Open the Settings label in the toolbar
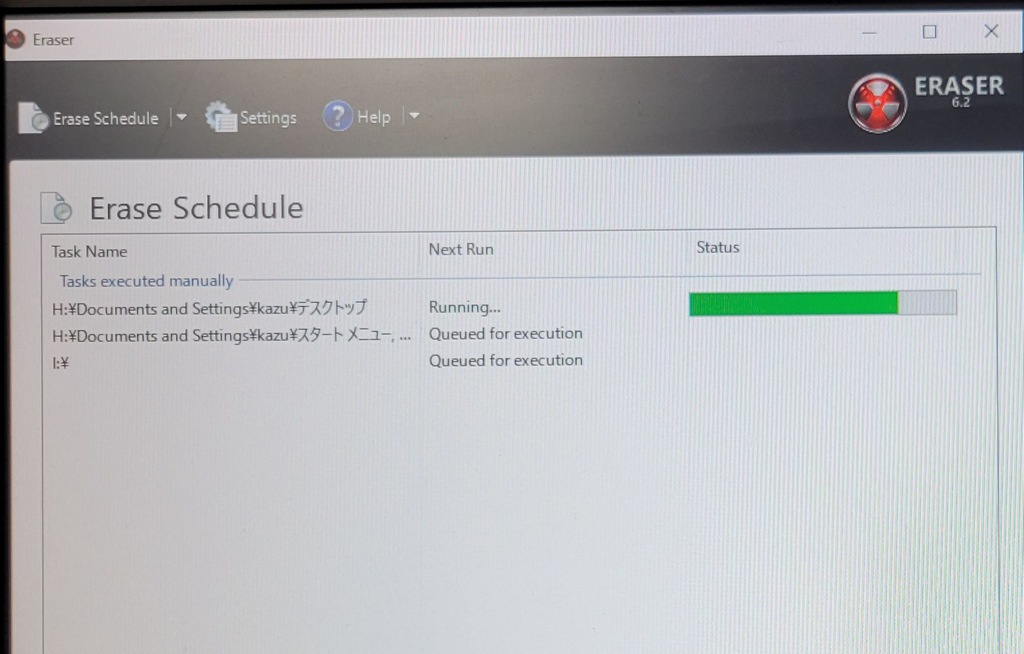This screenshot has width=1024, height=654. point(268,117)
